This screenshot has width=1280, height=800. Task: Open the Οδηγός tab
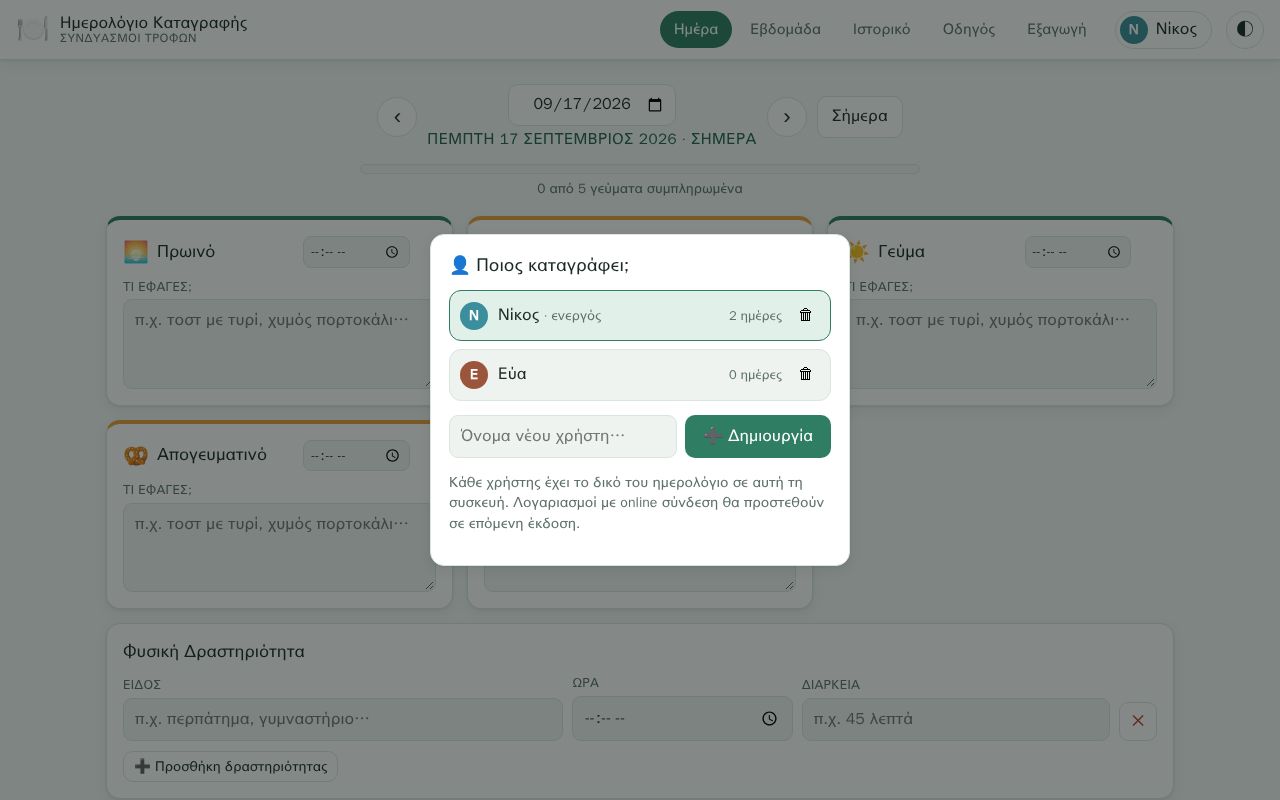click(x=969, y=29)
